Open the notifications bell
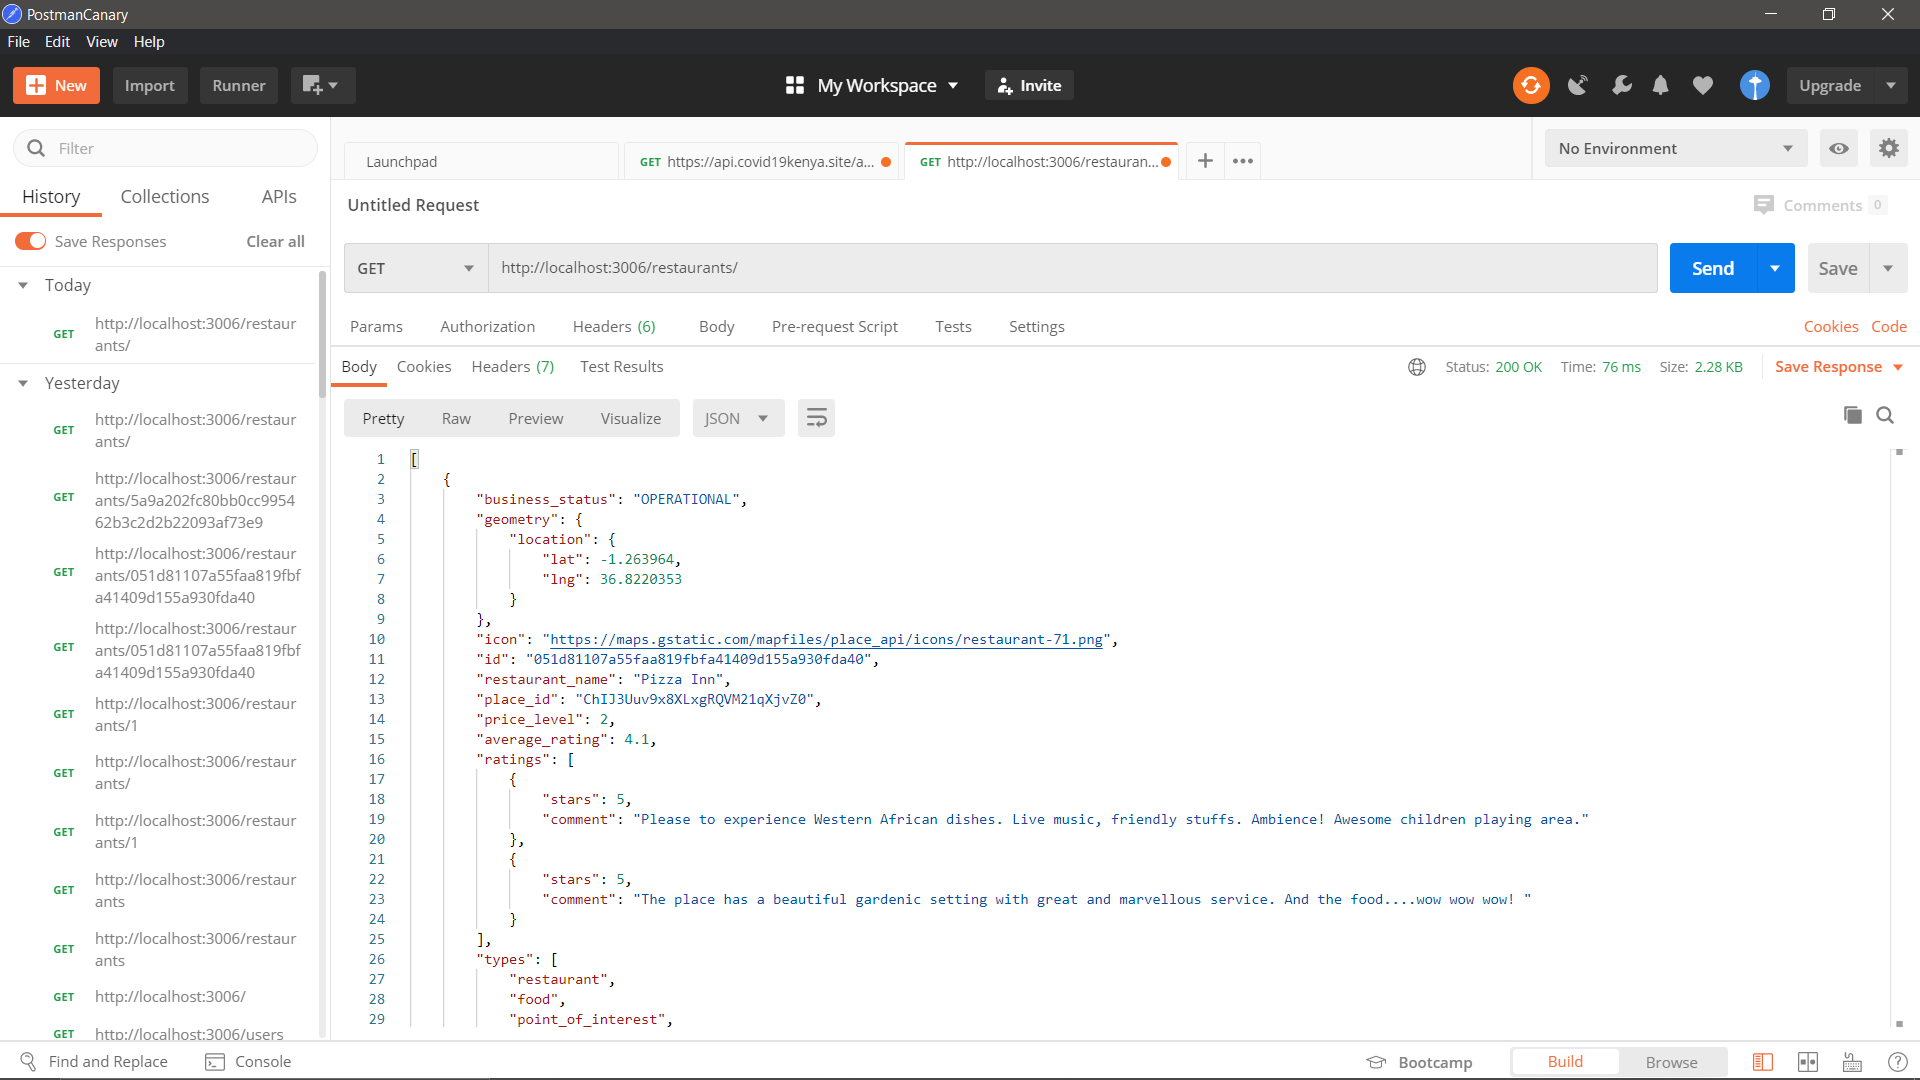The width and height of the screenshot is (1920, 1080). (x=1660, y=86)
